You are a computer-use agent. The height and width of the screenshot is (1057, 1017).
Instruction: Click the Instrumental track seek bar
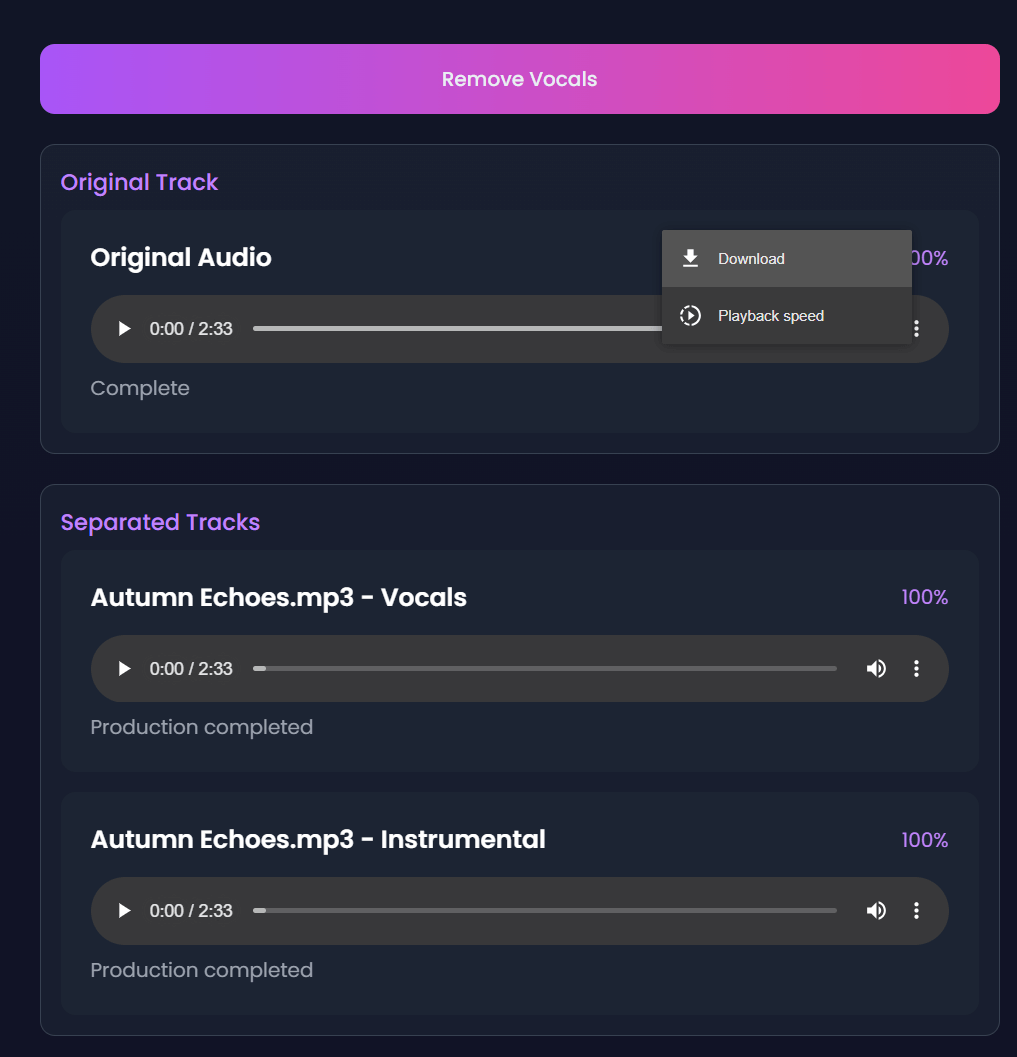pyautogui.click(x=545, y=910)
